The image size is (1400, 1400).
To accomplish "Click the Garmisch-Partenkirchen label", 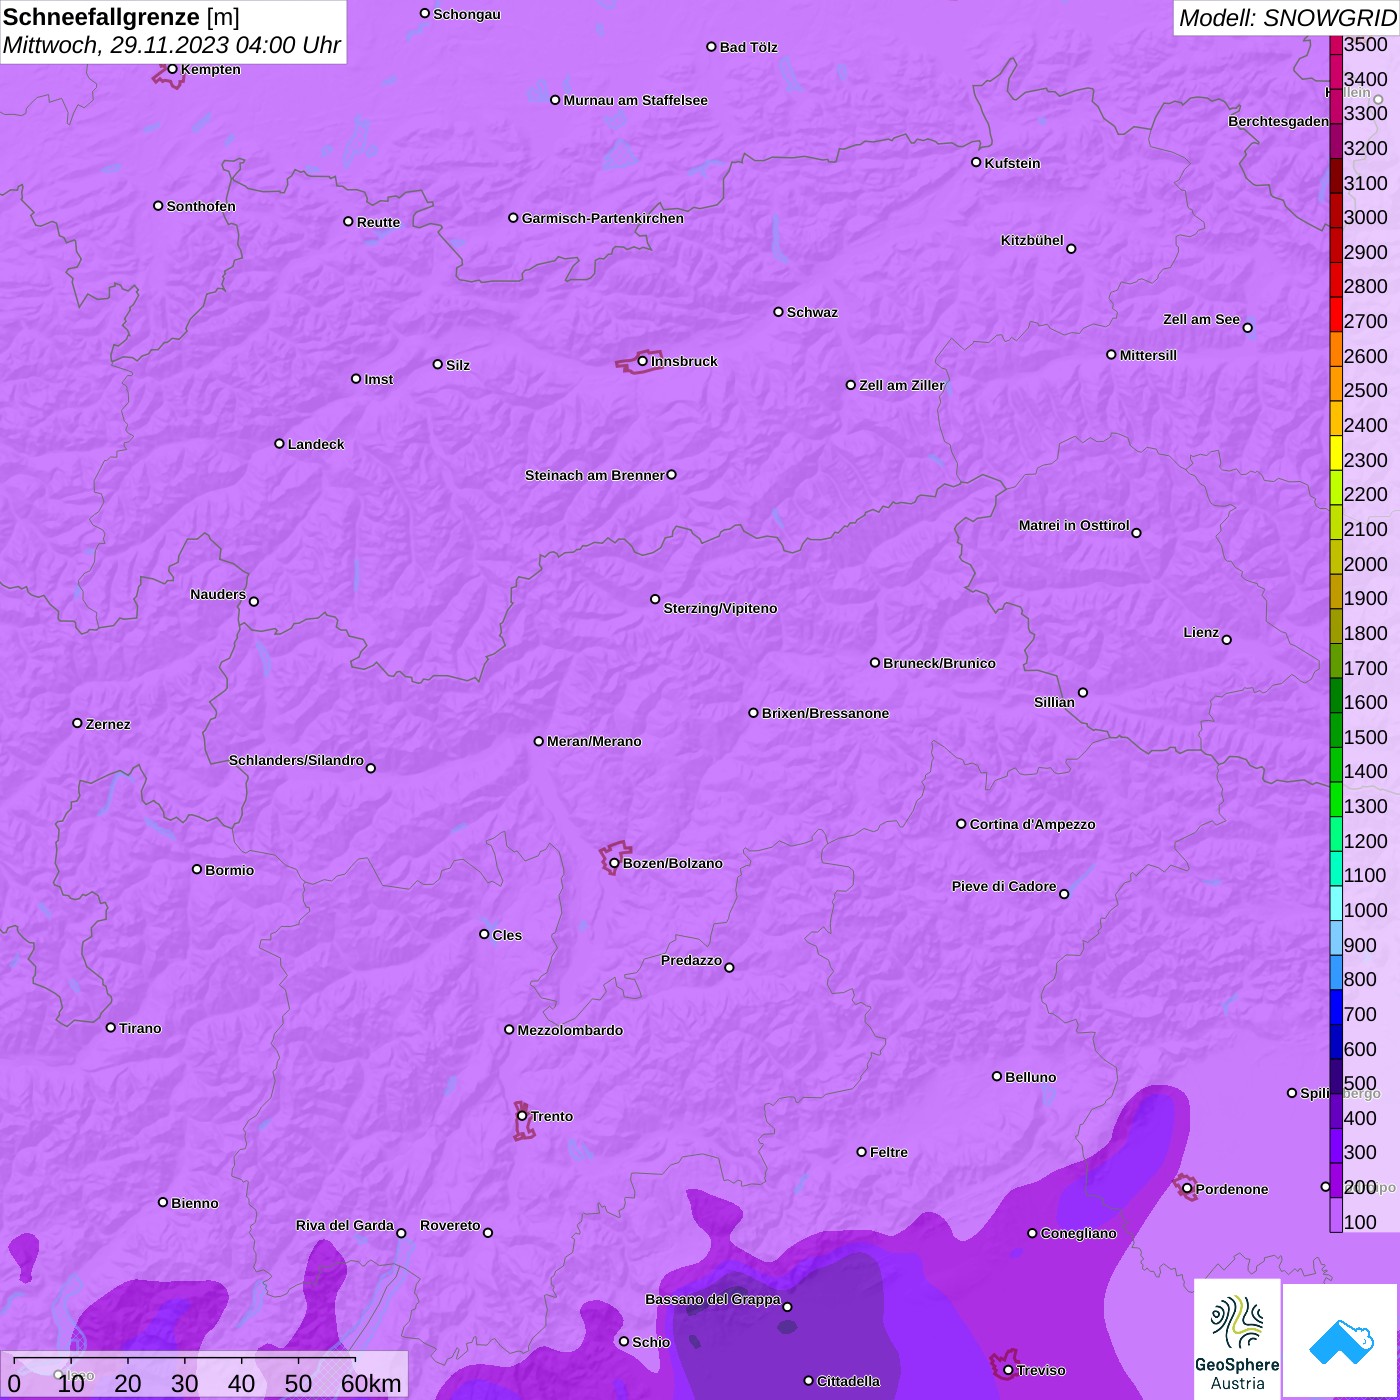I will (603, 218).
